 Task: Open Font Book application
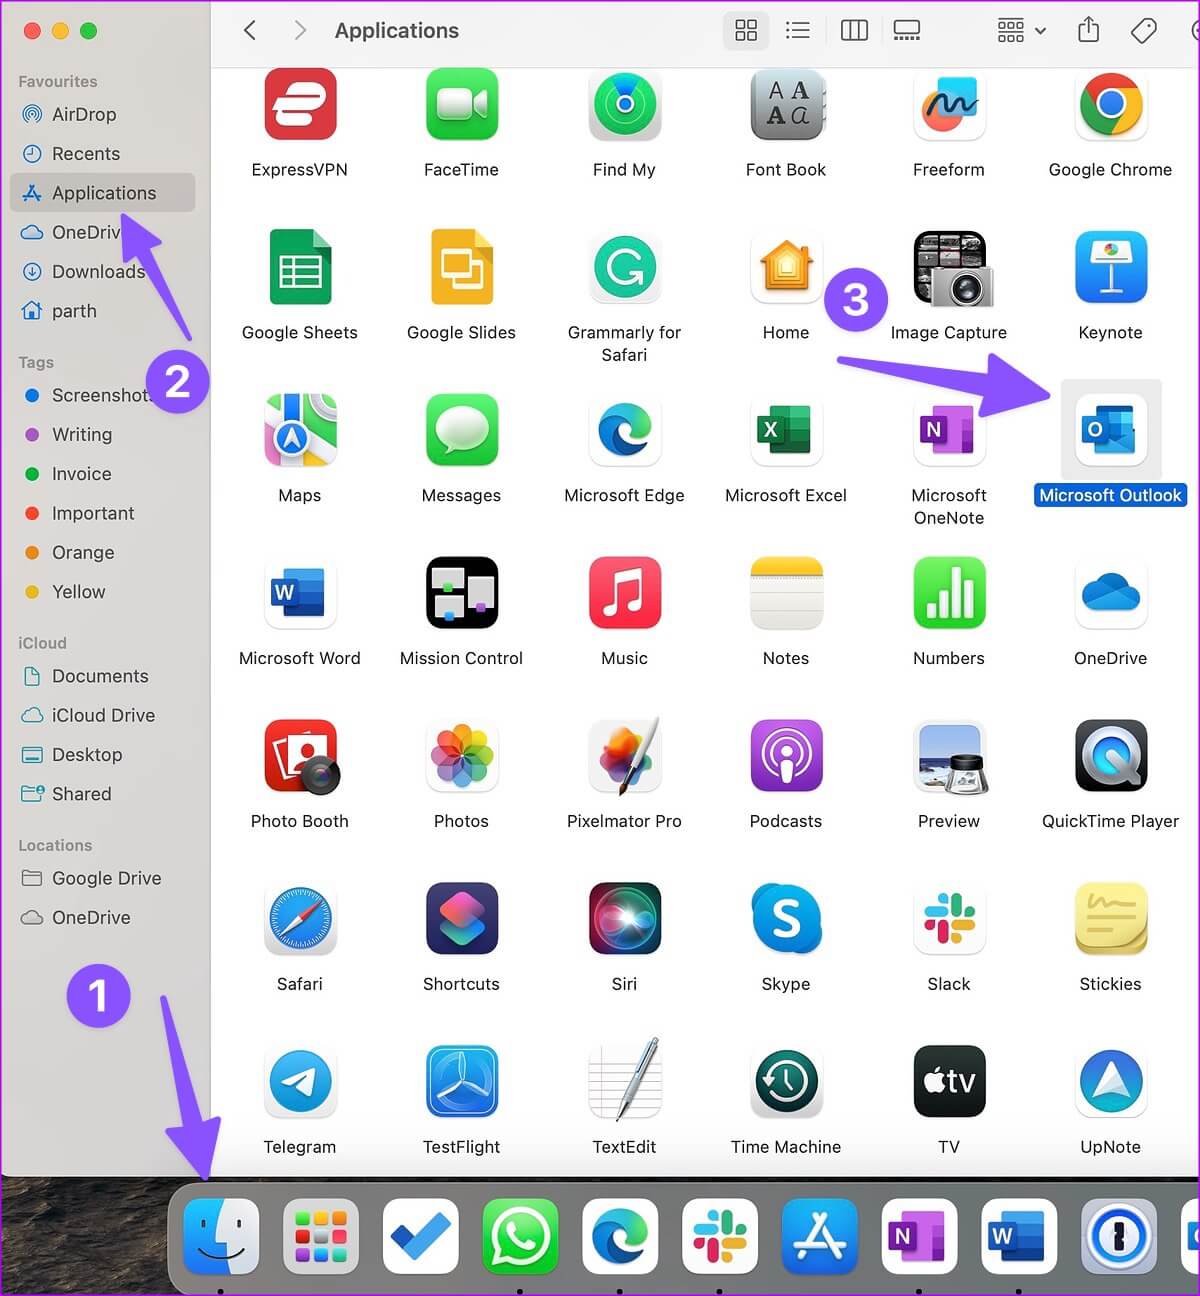click(786, 104)
